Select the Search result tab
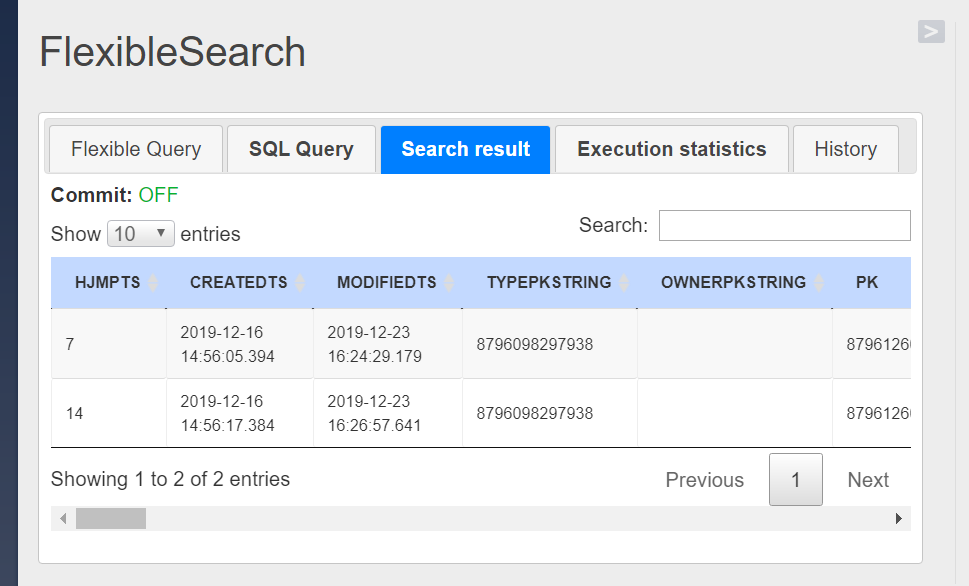Image resolution: width=969 pixels, height=586 pixels. pyautogui.click(x=465, y=150)
